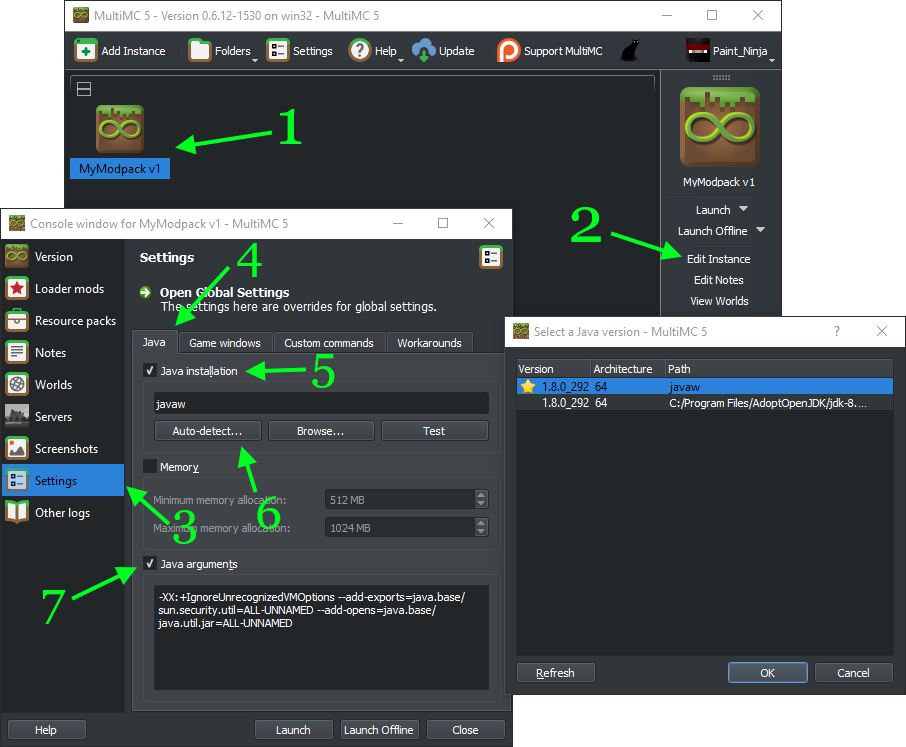Image resolution: width=906 pixels, height=747 pixels.
Task: Expand the Launch dropdown arrow in side panel
Action: (x=744, y=209)
